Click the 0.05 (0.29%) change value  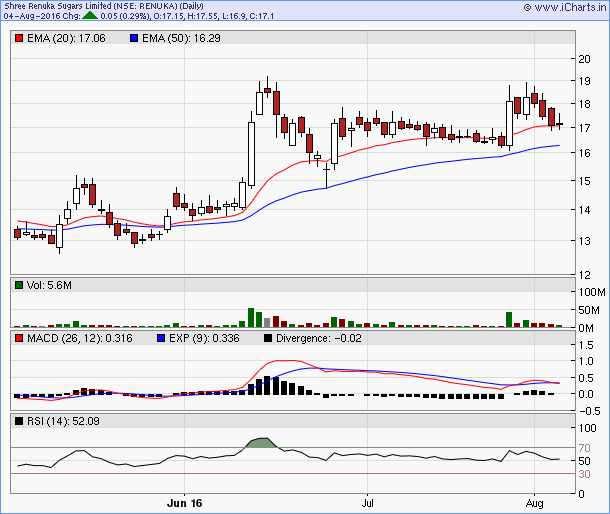tap(125, 16)
